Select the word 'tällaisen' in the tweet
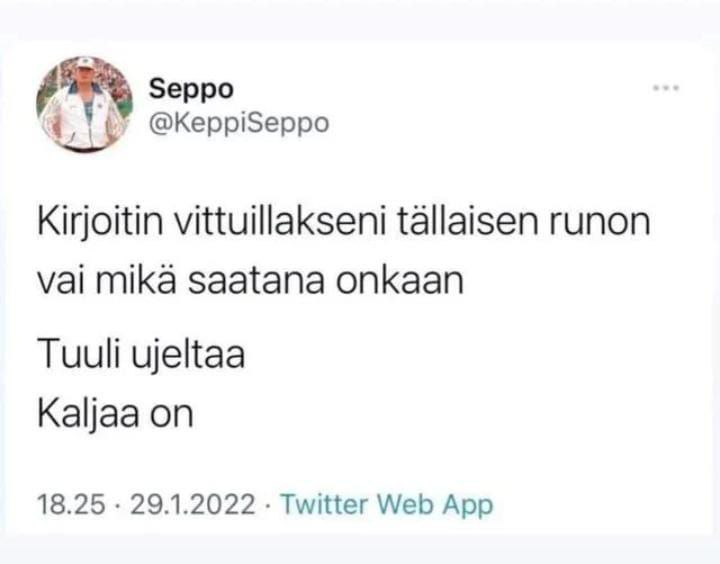720x564 pixels. tap(467, 222)
